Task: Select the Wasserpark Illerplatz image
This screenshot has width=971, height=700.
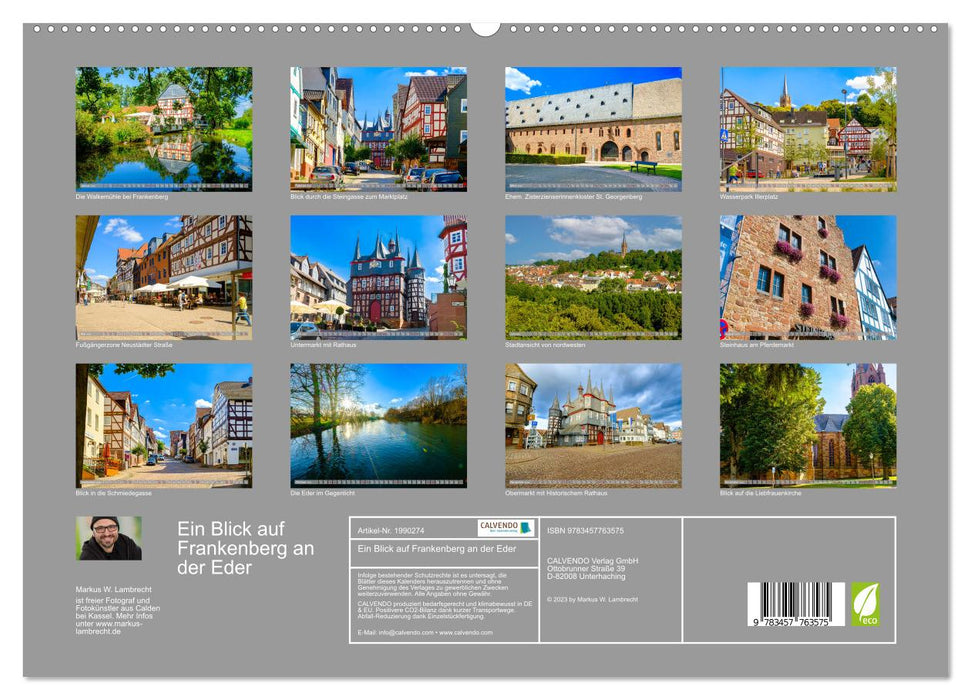Action: (x=808, y=127)
